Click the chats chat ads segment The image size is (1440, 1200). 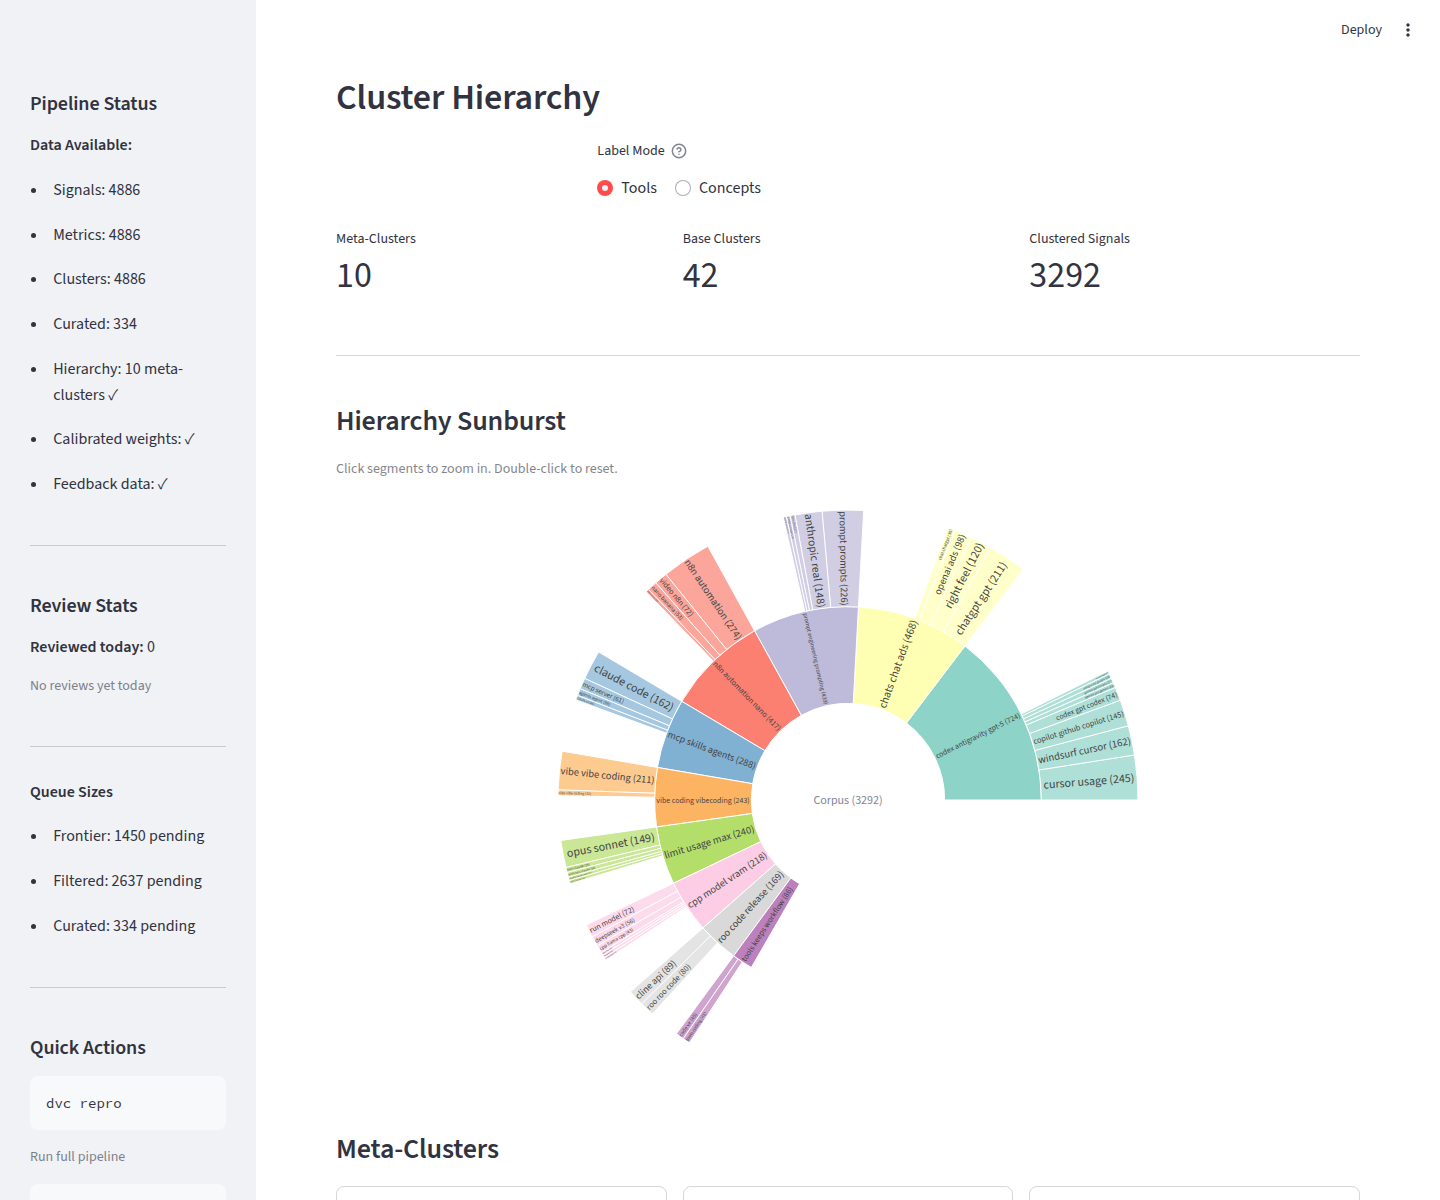point(899,663)
